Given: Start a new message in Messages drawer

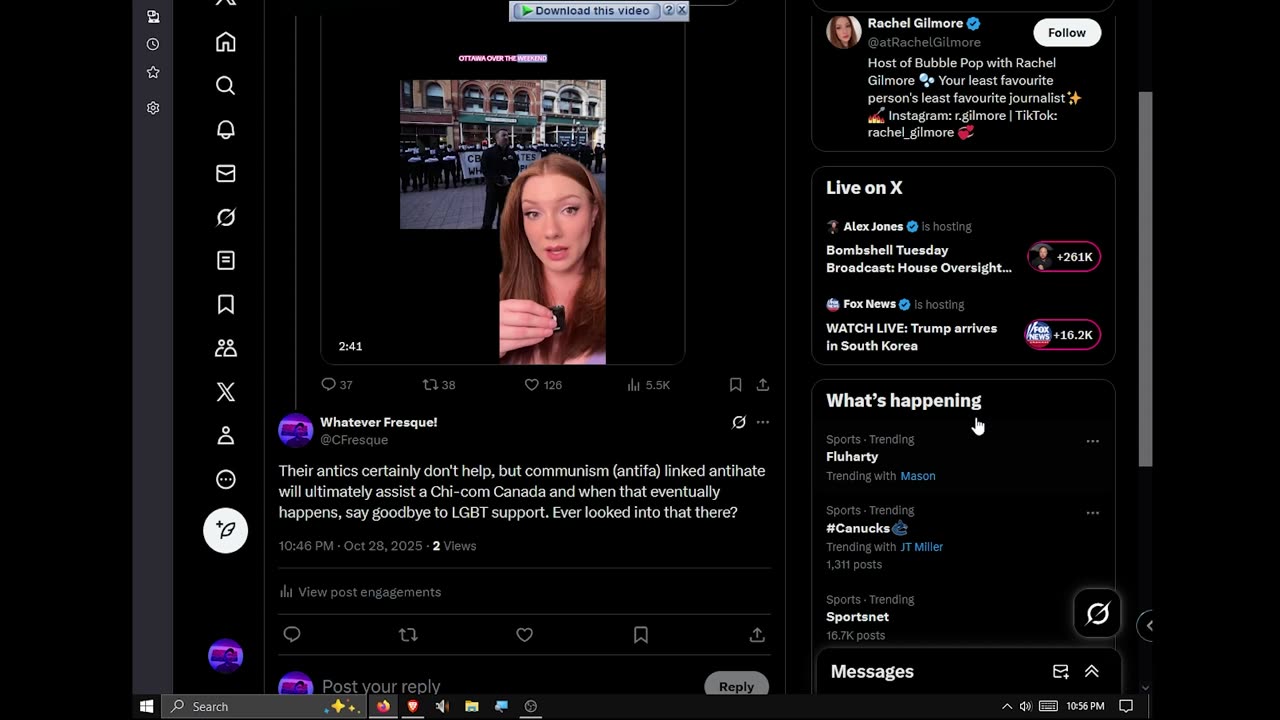Looking at the screenshot, I should click(1061, 672).
